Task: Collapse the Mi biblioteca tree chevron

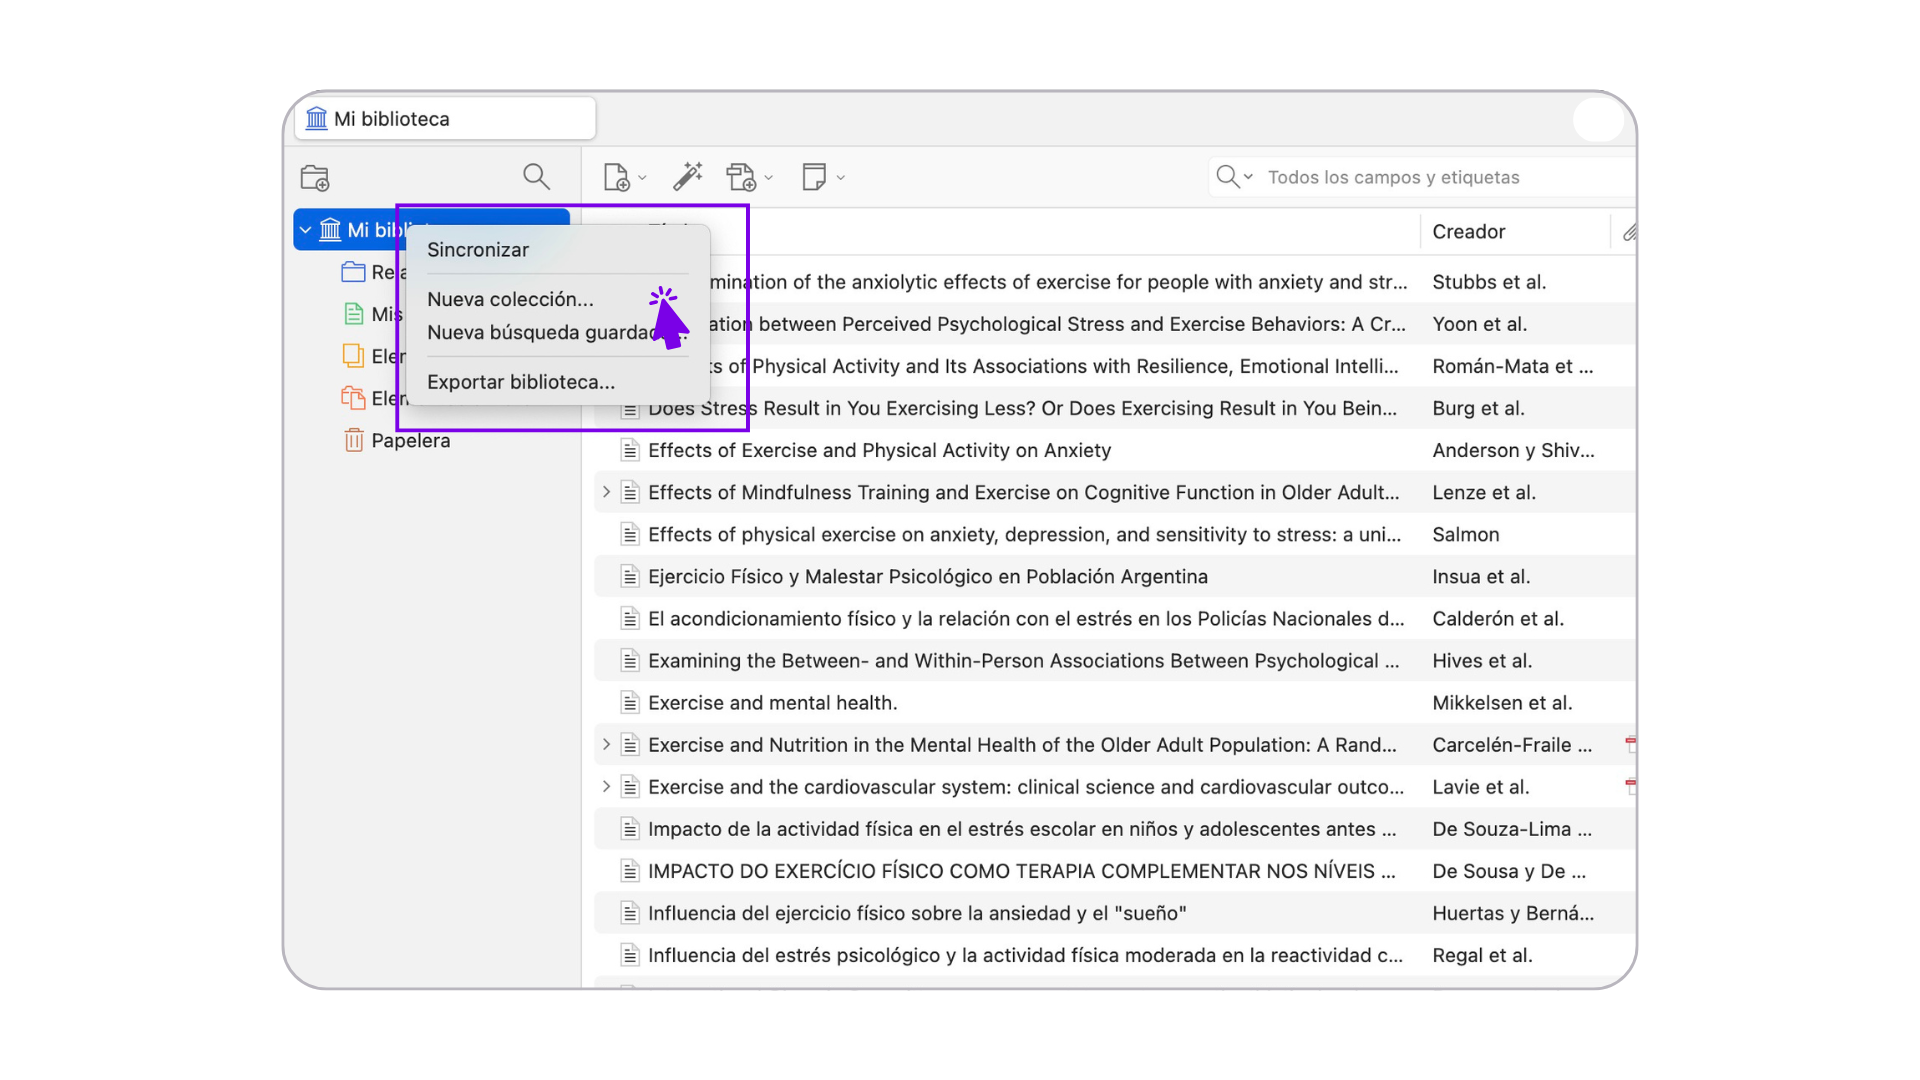Action: point(306,230)
